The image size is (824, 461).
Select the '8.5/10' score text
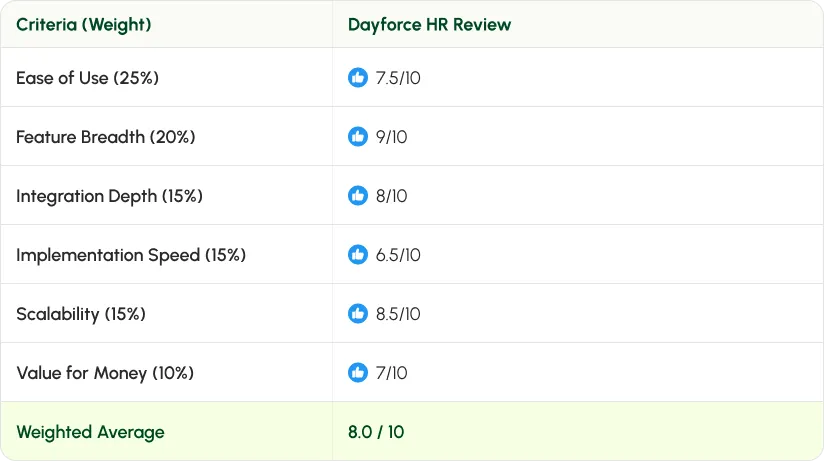coord(398,314)
